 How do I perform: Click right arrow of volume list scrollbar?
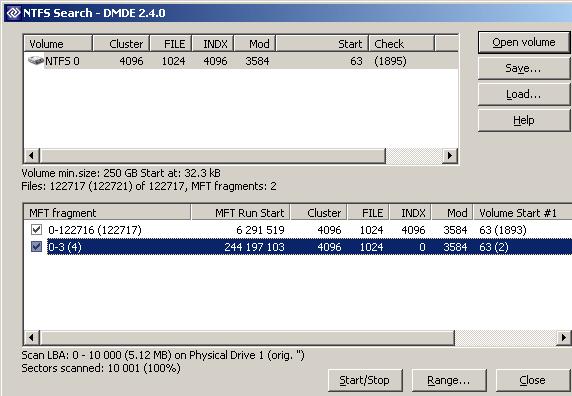450,156
